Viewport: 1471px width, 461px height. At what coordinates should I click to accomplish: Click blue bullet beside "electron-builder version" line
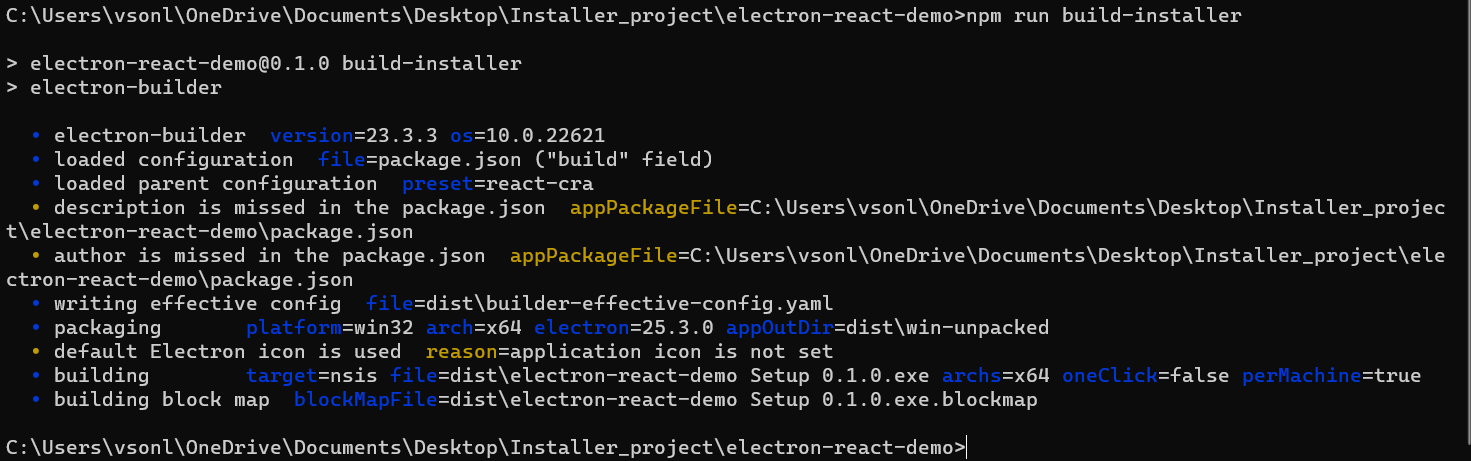(37, 136)
